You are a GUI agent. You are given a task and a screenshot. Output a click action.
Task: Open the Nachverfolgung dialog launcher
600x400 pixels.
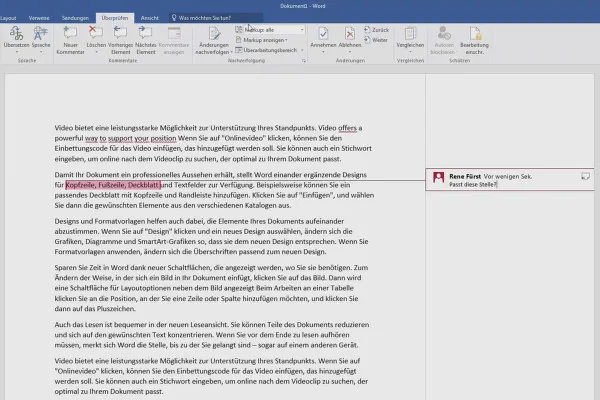pos(304,60)
